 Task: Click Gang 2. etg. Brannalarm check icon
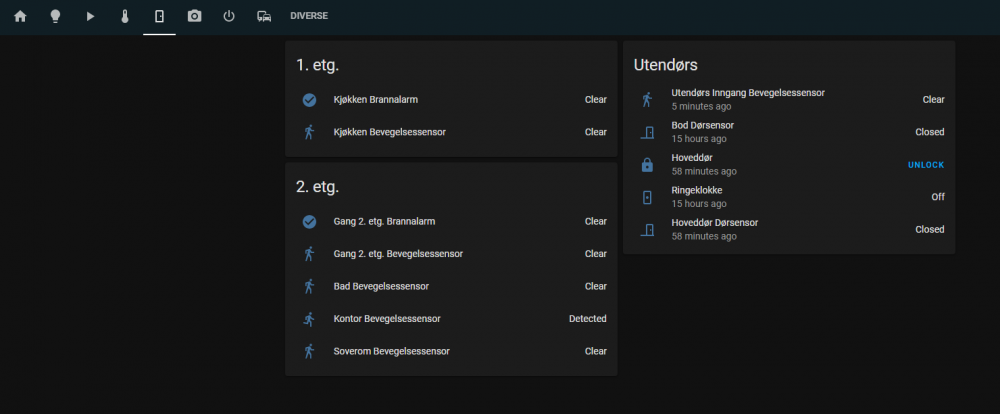(309, 222)
